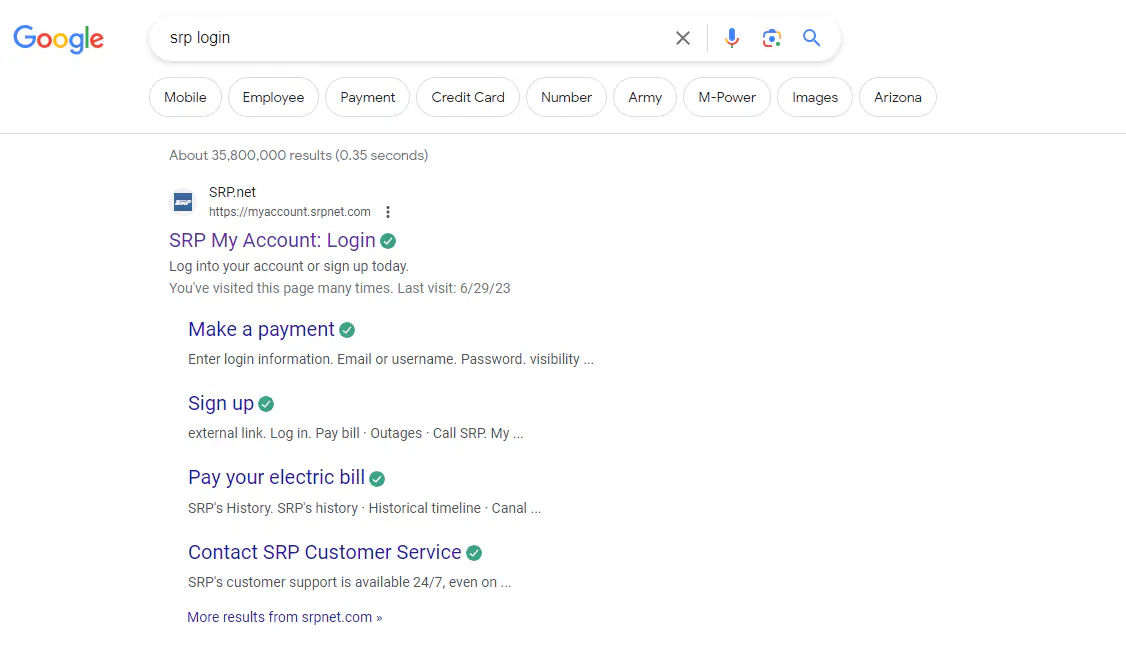1126x647 pixels.
Task: Open Pay your electric bill sitelink
Action: pos(276,477)
